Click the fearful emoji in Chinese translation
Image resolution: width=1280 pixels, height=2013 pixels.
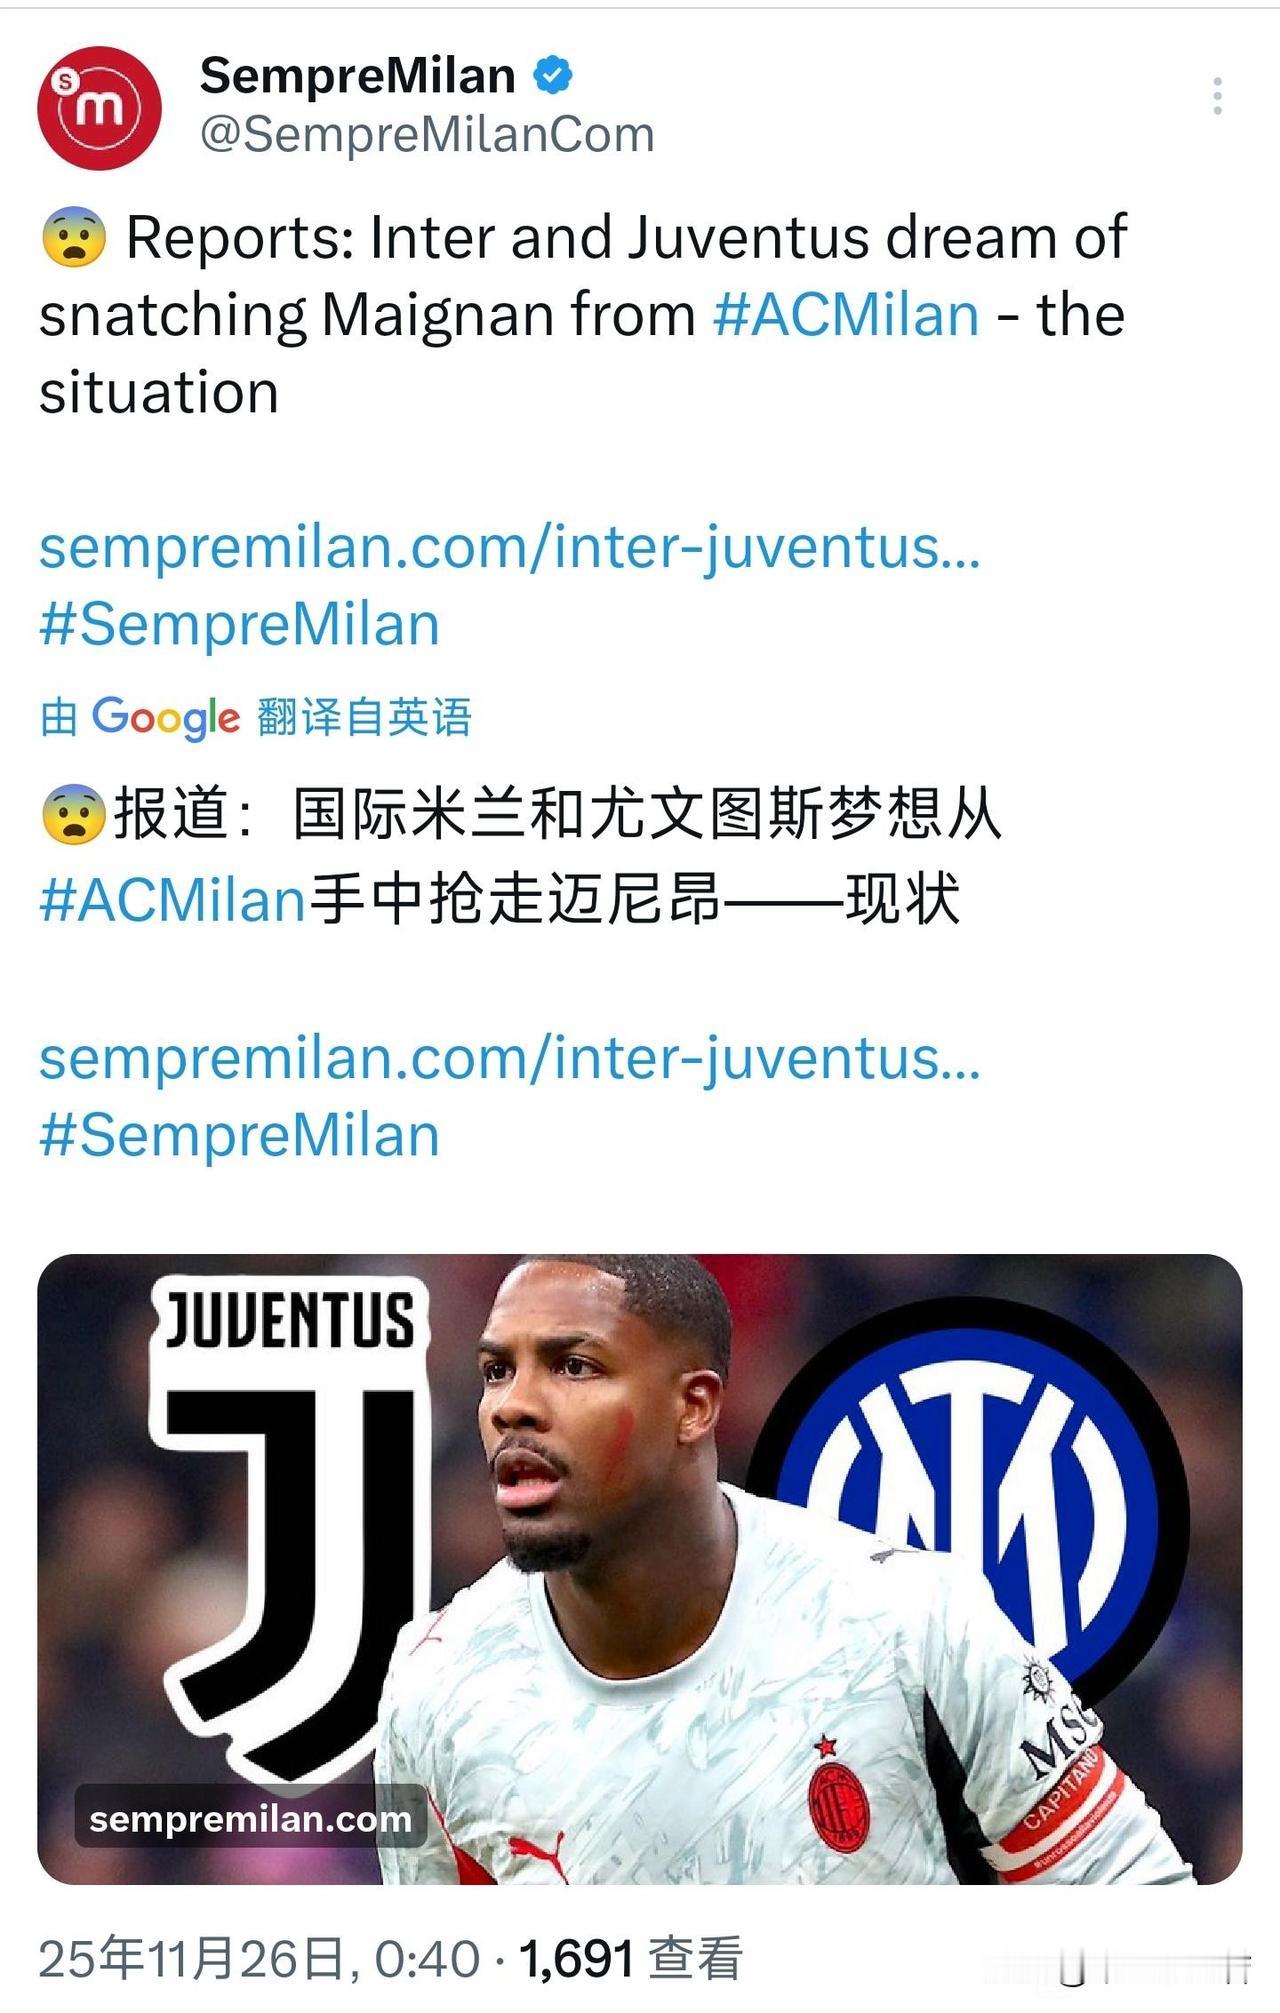point(74,814)
